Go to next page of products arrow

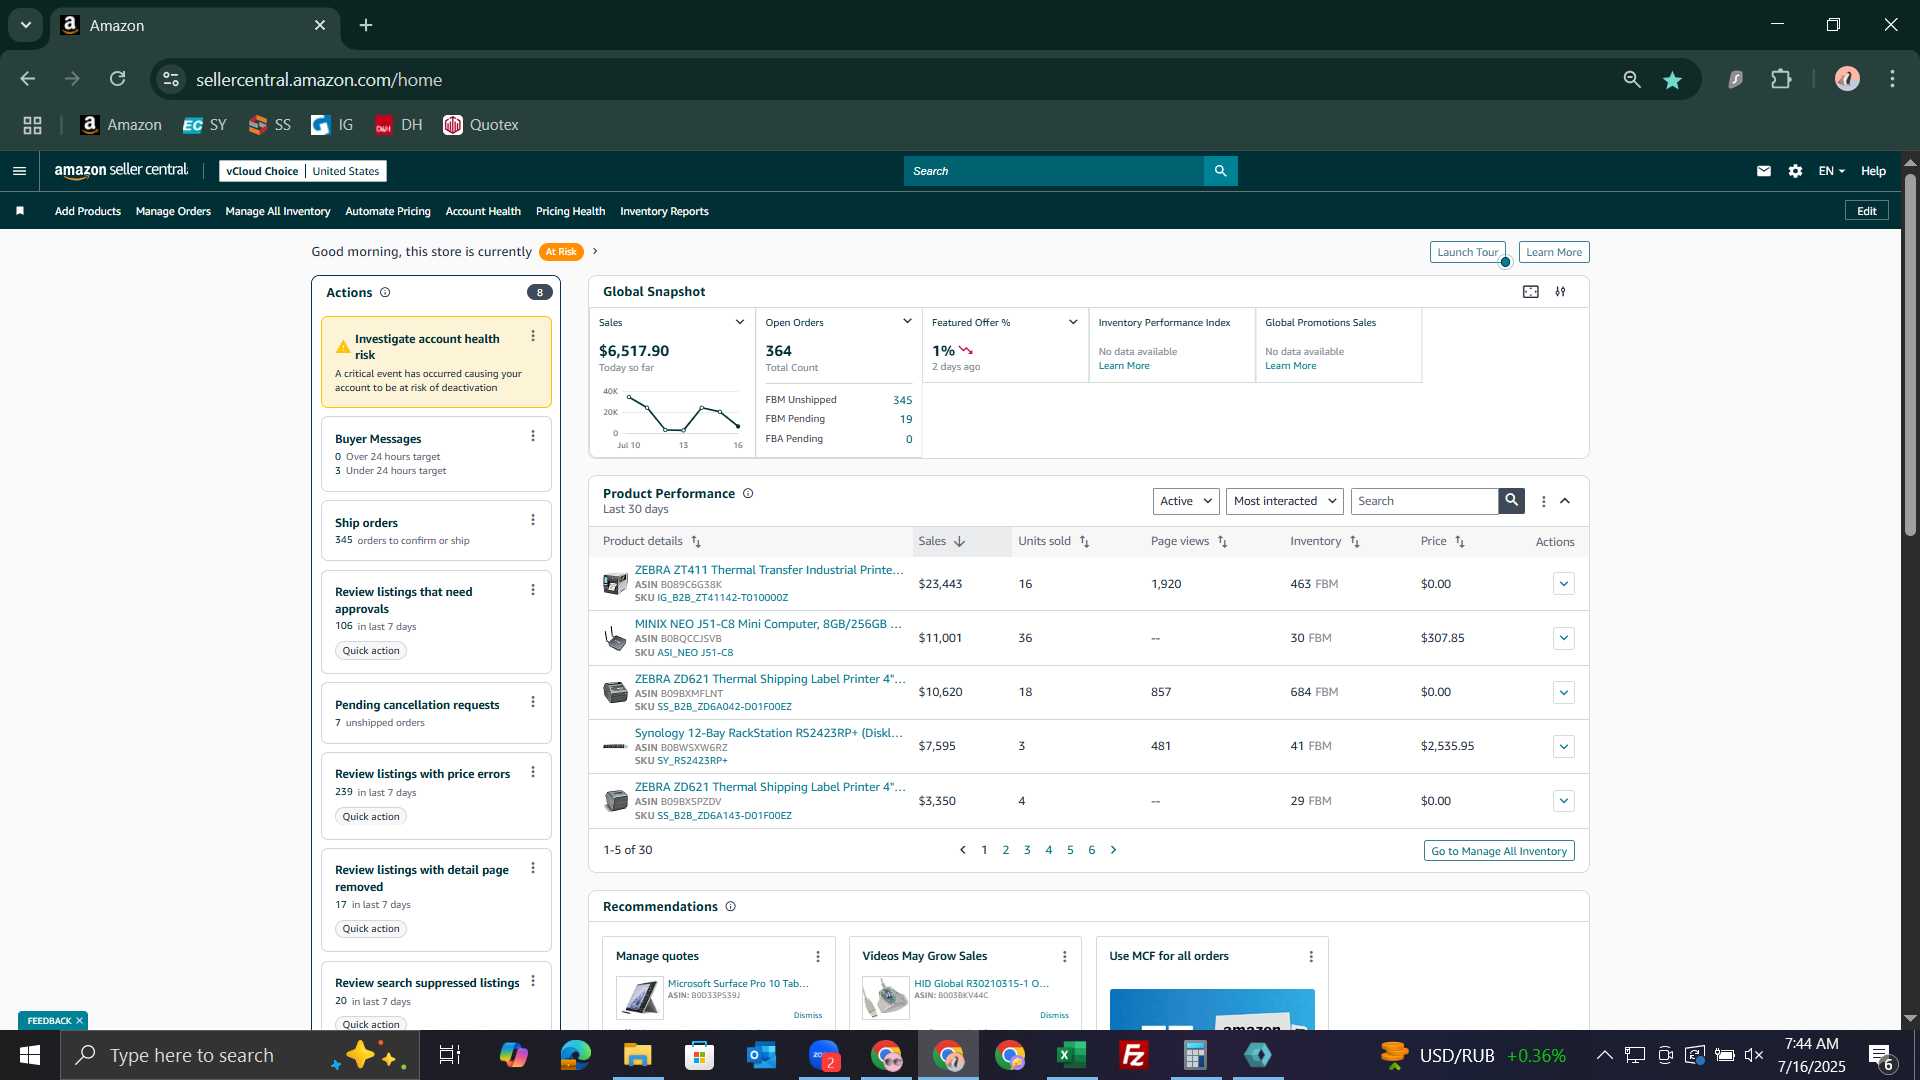tap(1114, 850)
